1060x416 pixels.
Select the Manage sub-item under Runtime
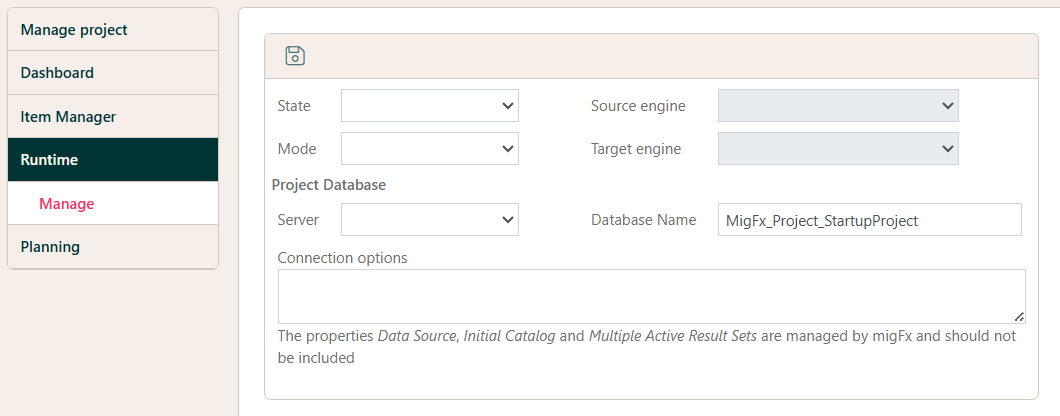[67, 204]
